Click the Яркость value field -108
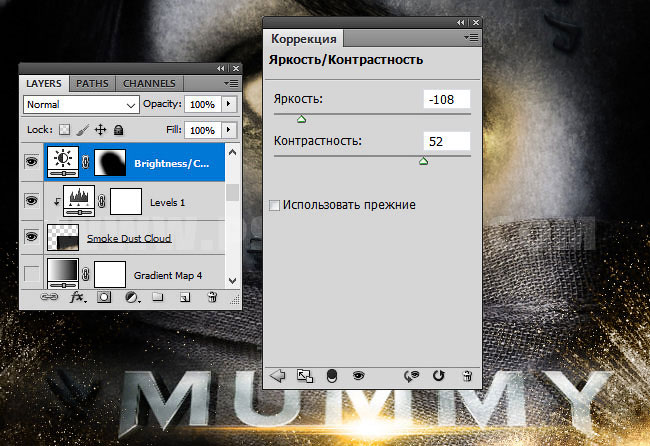The image size is (650, 446). point(447,99)
